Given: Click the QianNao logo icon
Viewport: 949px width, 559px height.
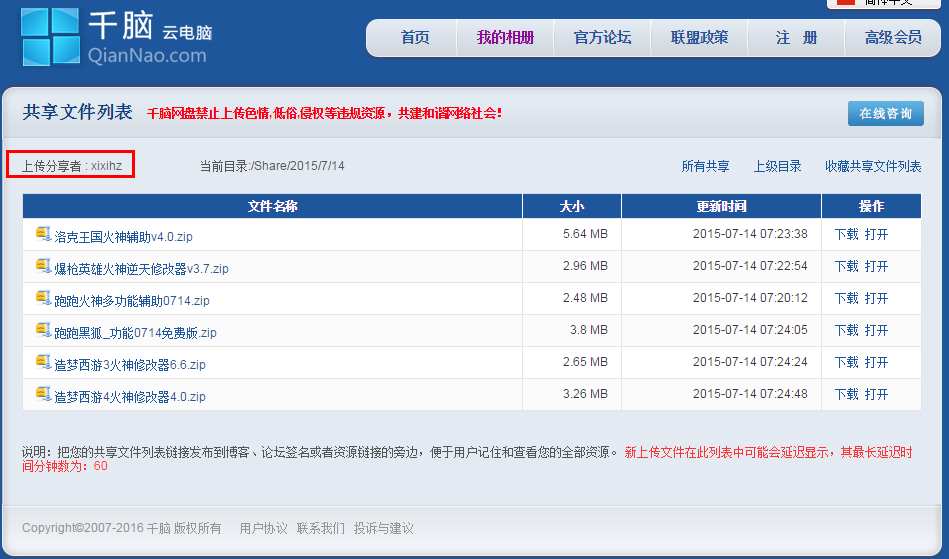Looking at the screenshot, I should point(50,37).
